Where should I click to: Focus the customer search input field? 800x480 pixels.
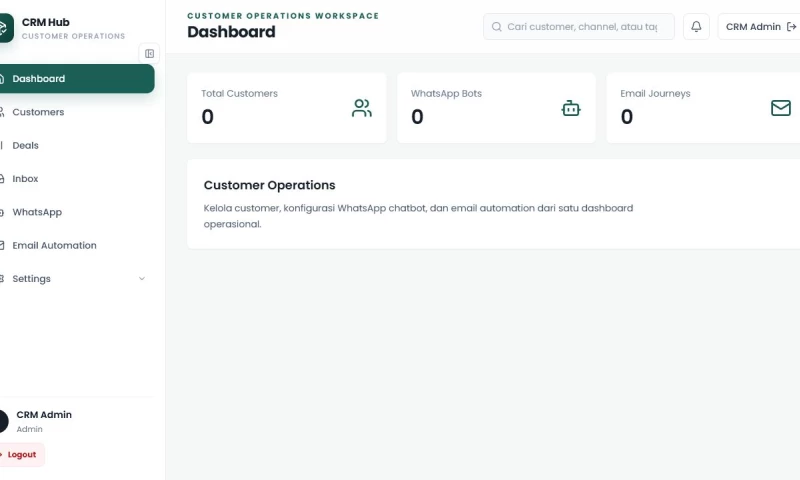coord(579,27)
